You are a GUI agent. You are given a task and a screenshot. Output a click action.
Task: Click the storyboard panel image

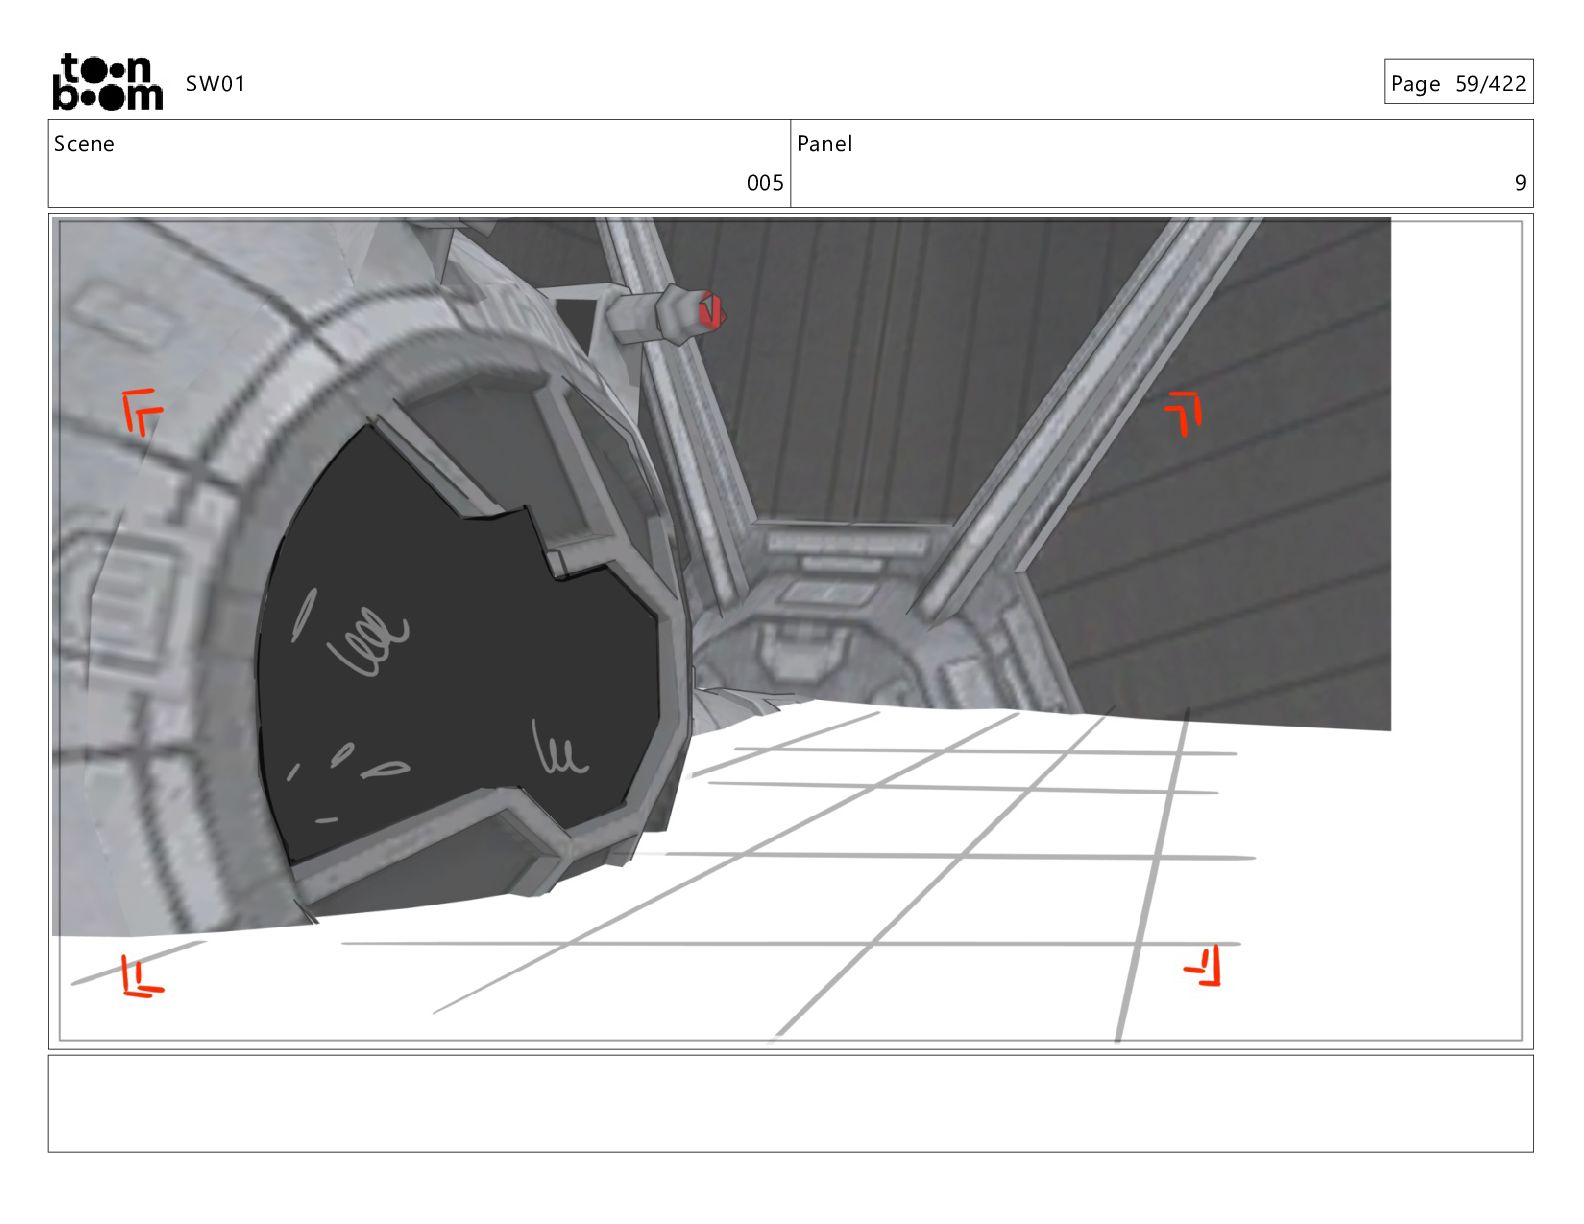click(790, 631)
